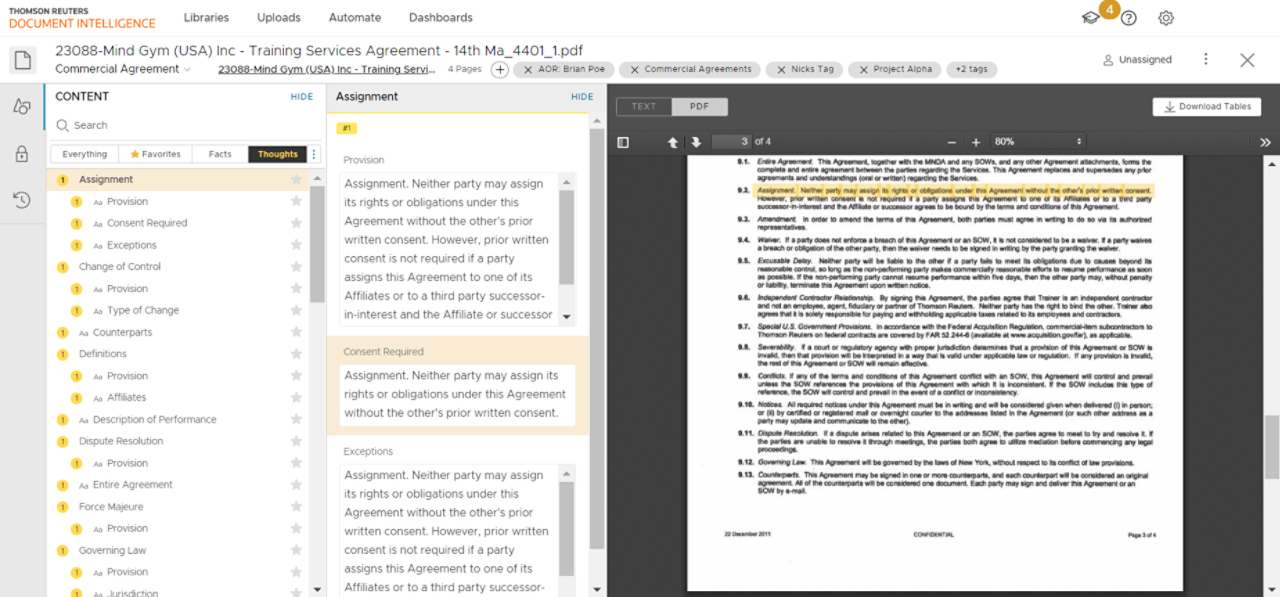Toggle the PDF viewer sidebar icon
Screen dimensions: 1280x597
623,142
